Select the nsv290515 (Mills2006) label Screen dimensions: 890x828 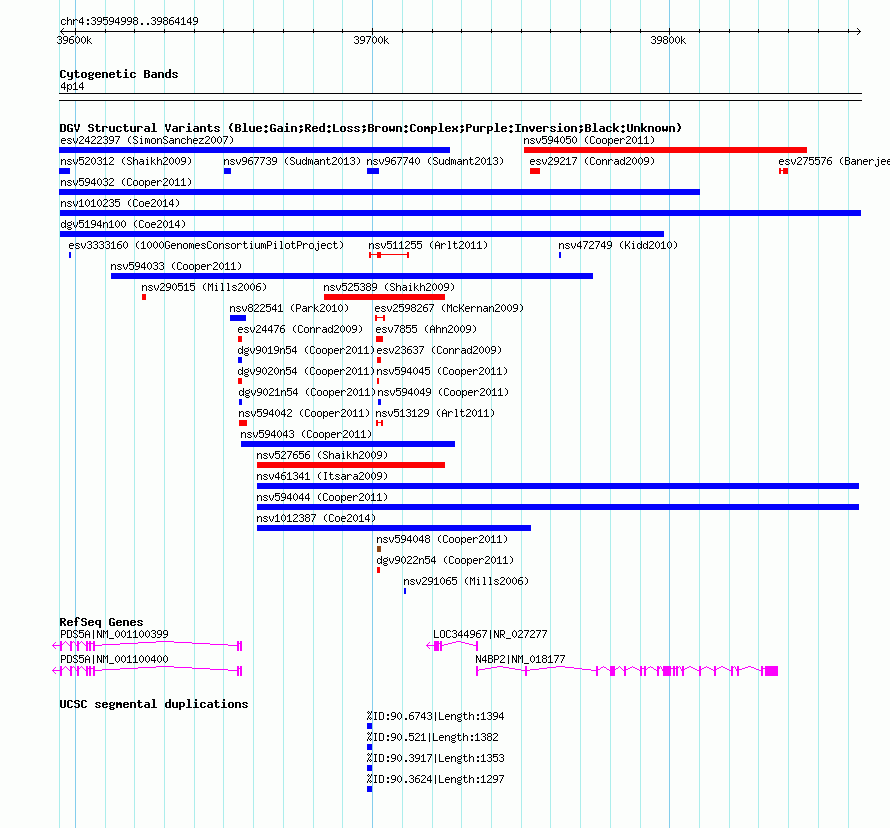pyautogui.click(x=204, y=287)
